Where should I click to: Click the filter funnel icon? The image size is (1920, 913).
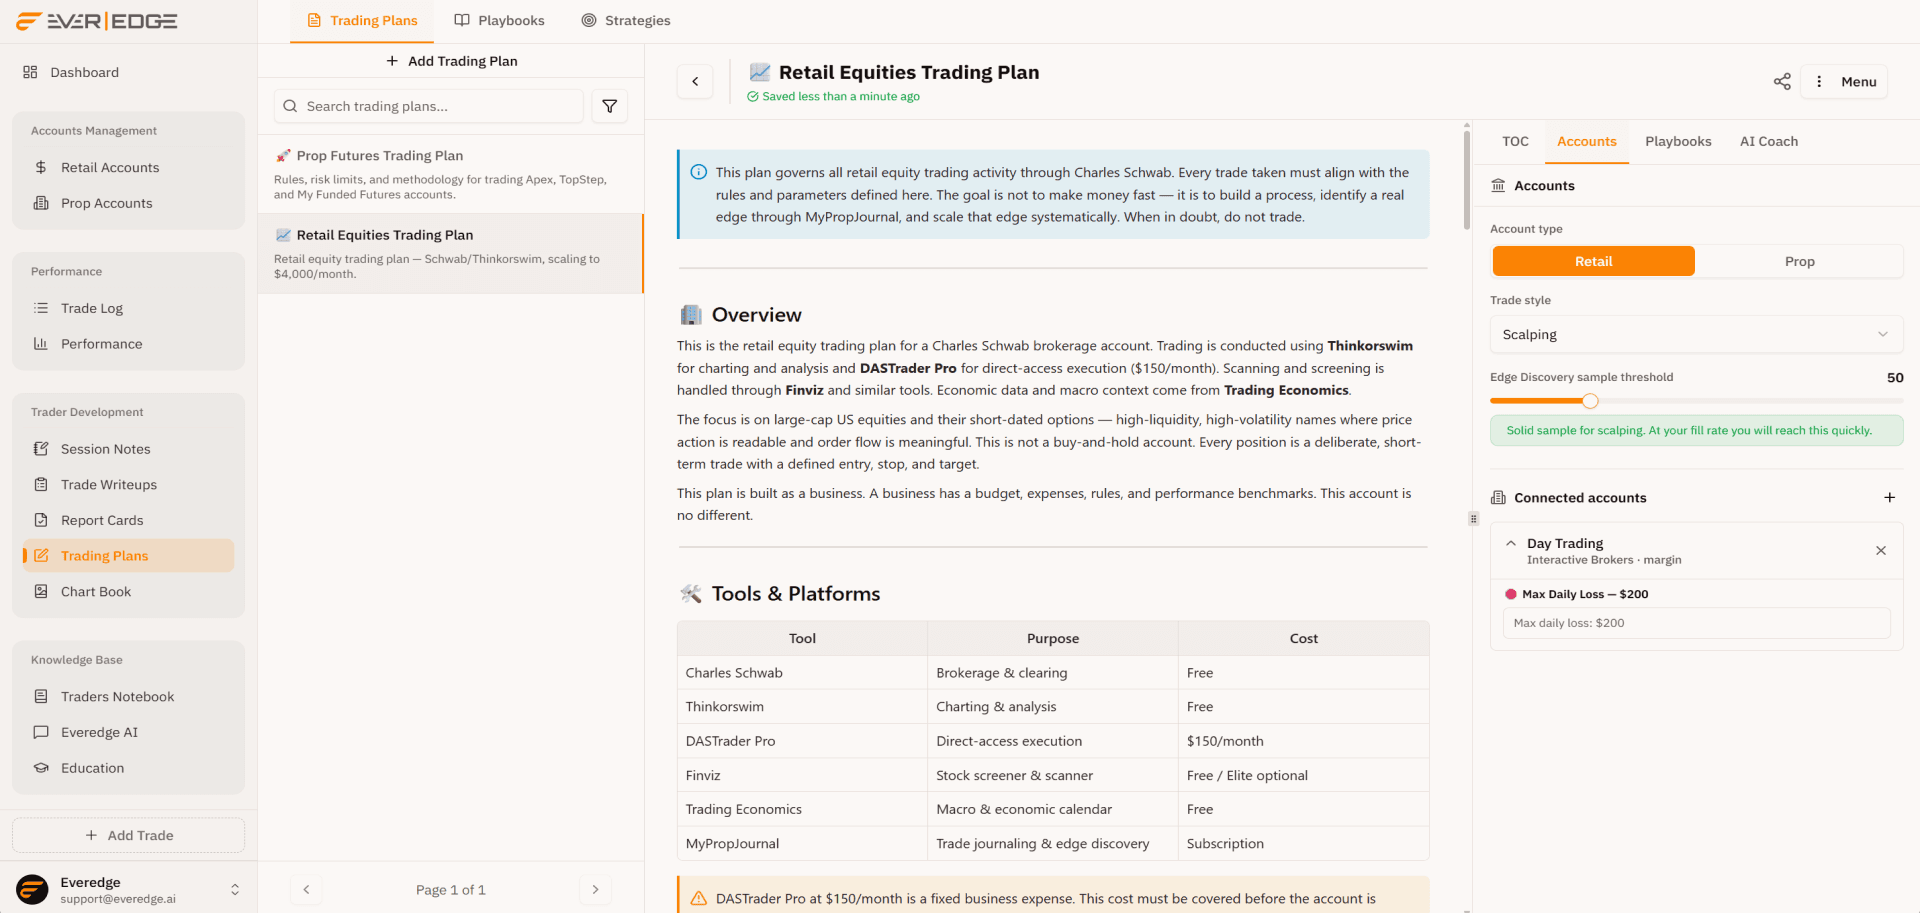coord(610,106)
